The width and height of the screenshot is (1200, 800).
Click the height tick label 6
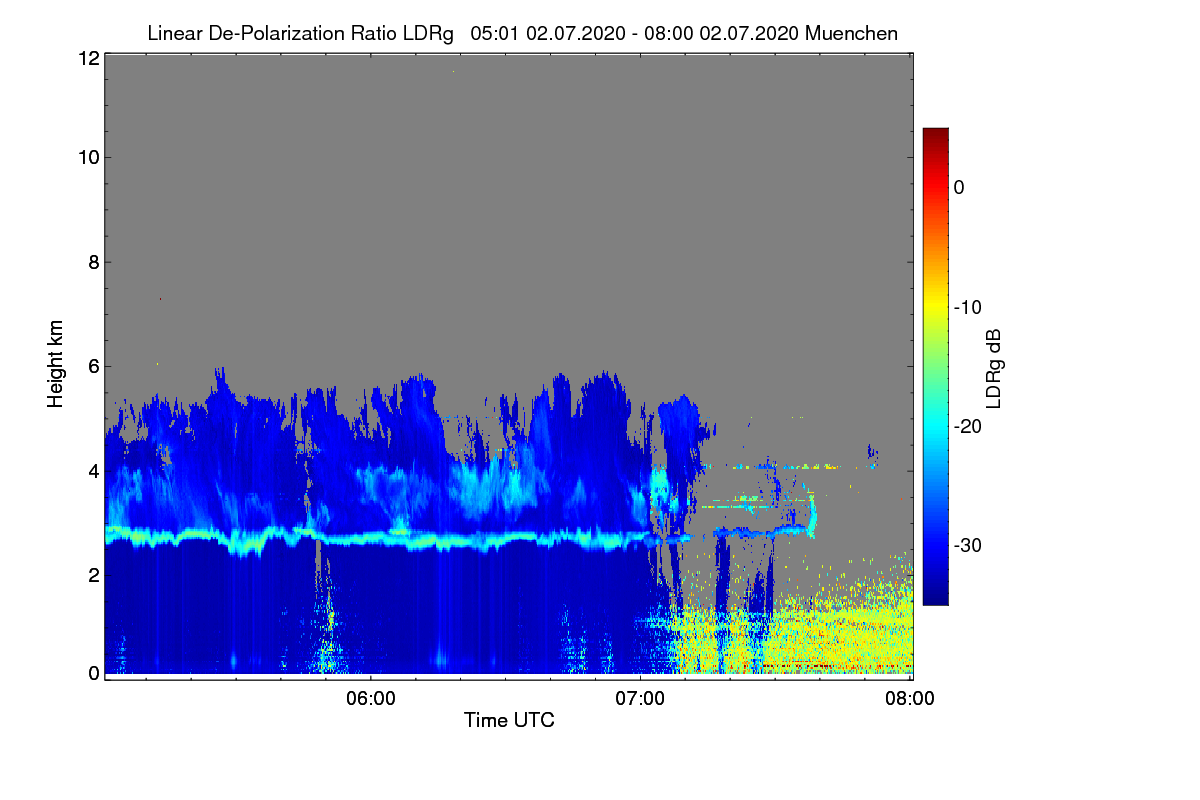[93, 367]
